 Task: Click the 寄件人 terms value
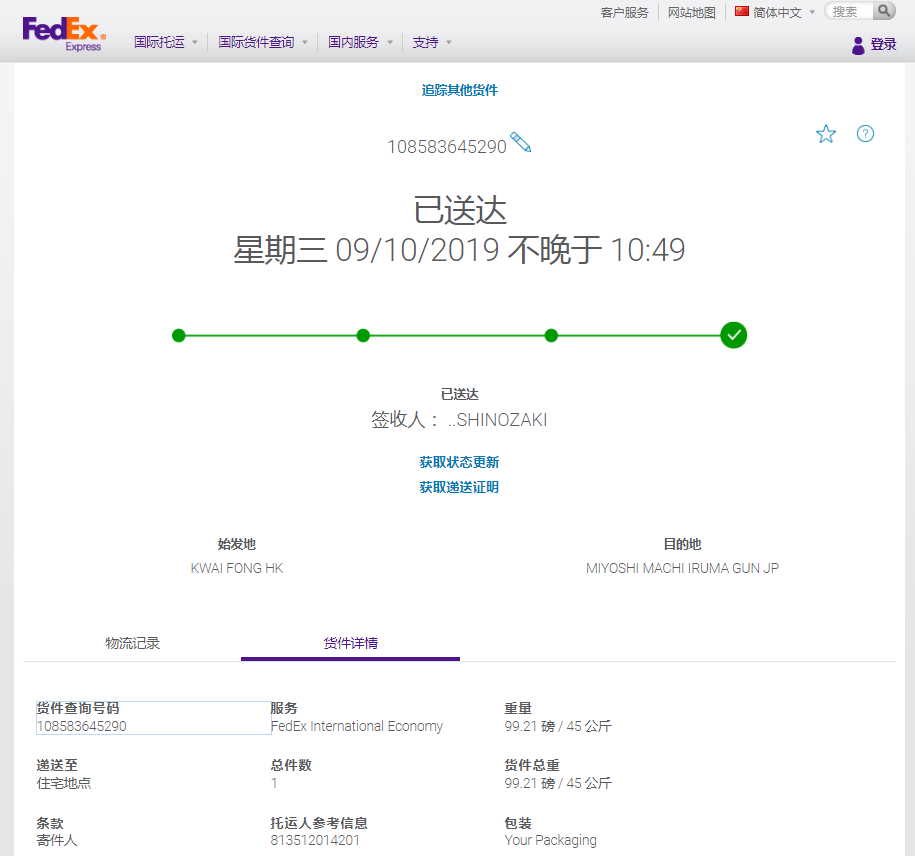pyautogui.click(x=57, y=840)
